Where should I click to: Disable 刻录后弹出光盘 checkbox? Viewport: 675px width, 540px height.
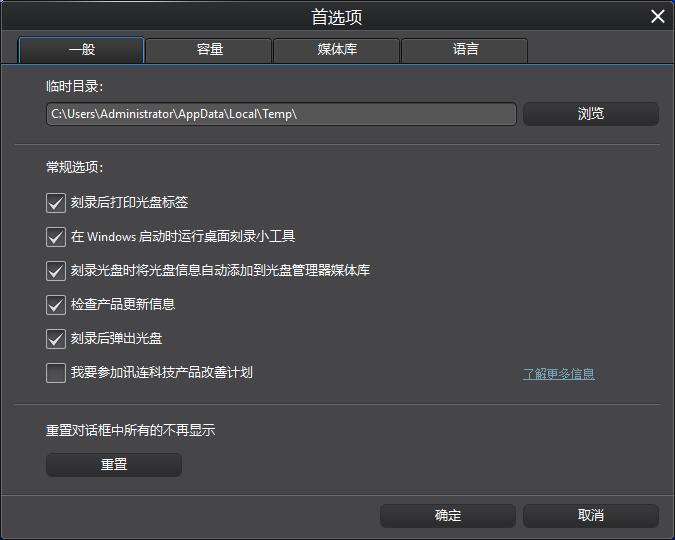click(56, 339)
